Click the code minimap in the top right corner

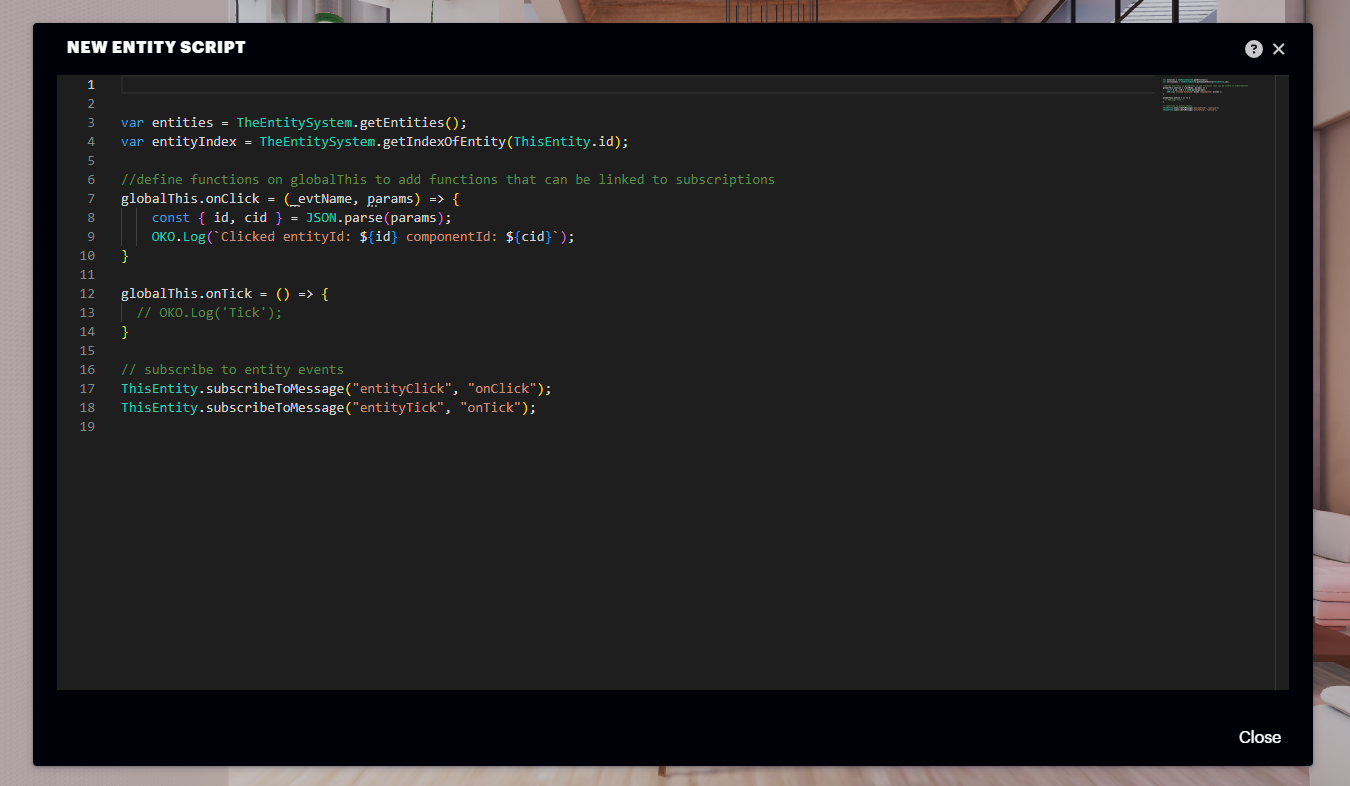click(1195, 95)
